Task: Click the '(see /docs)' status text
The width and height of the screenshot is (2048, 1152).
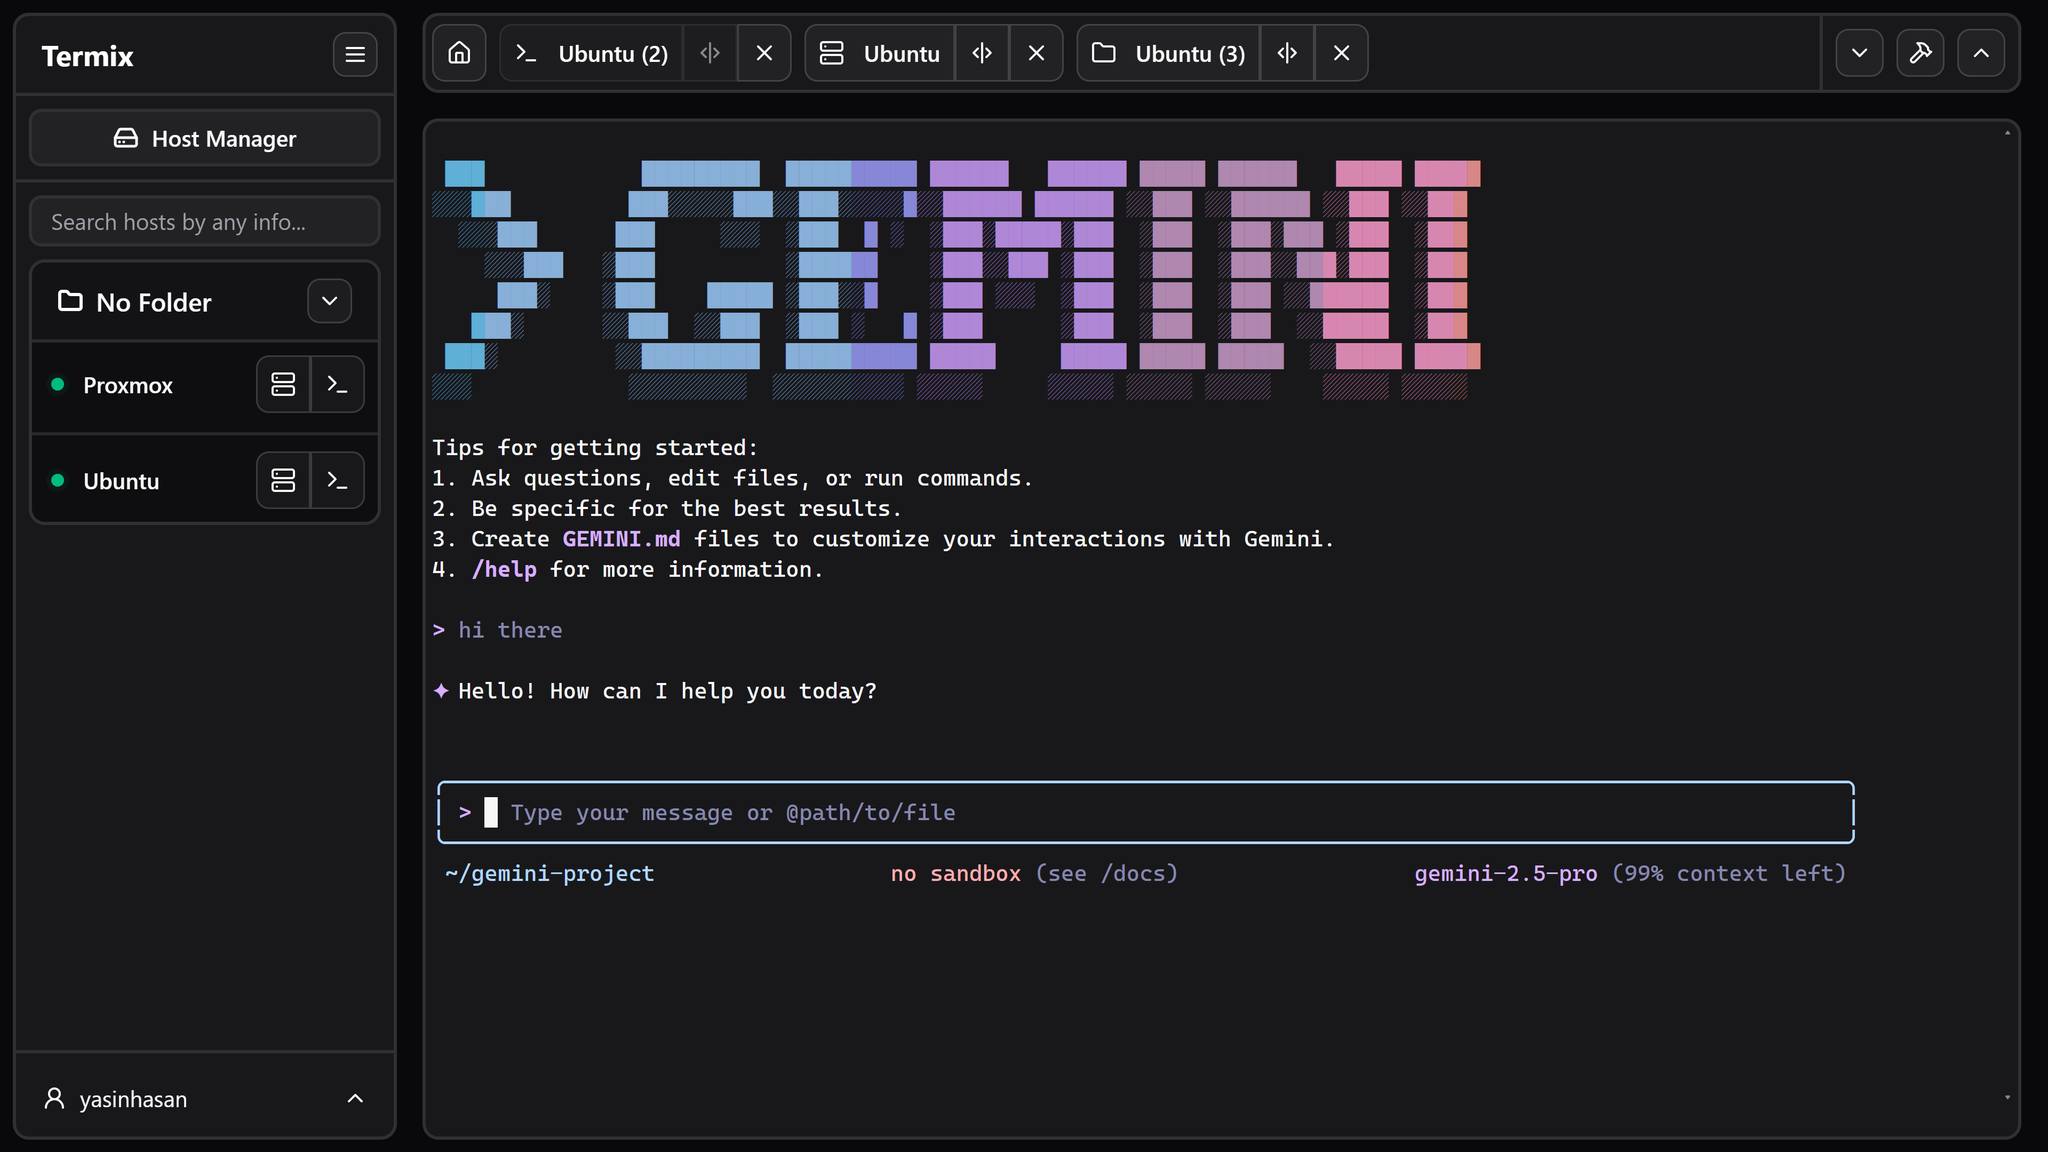Action: coord(1107,873)
